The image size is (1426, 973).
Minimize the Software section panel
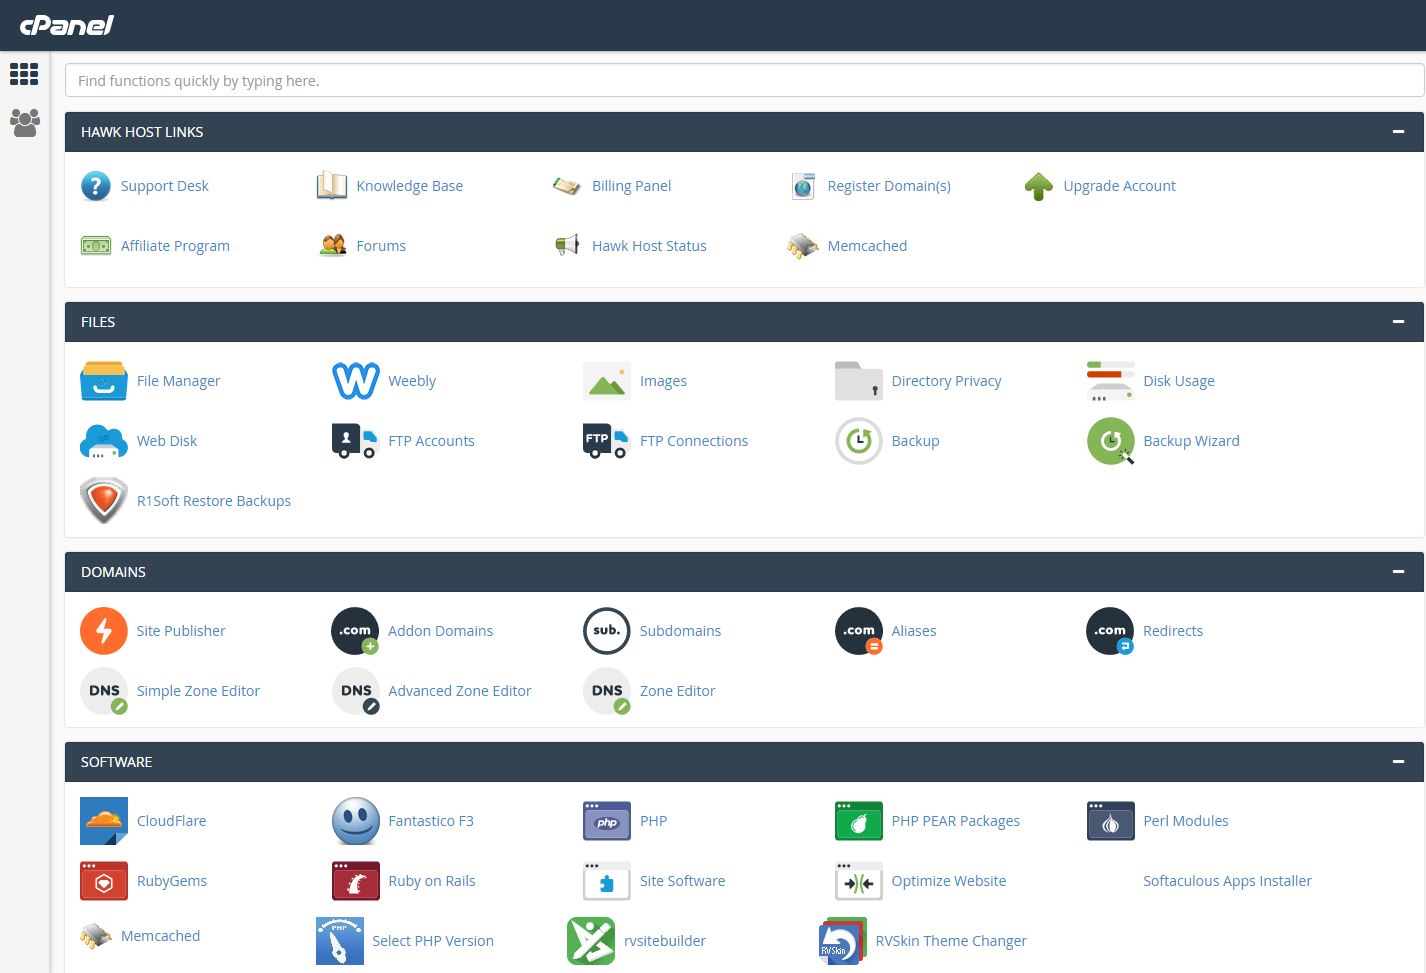tap(1398, 762)
